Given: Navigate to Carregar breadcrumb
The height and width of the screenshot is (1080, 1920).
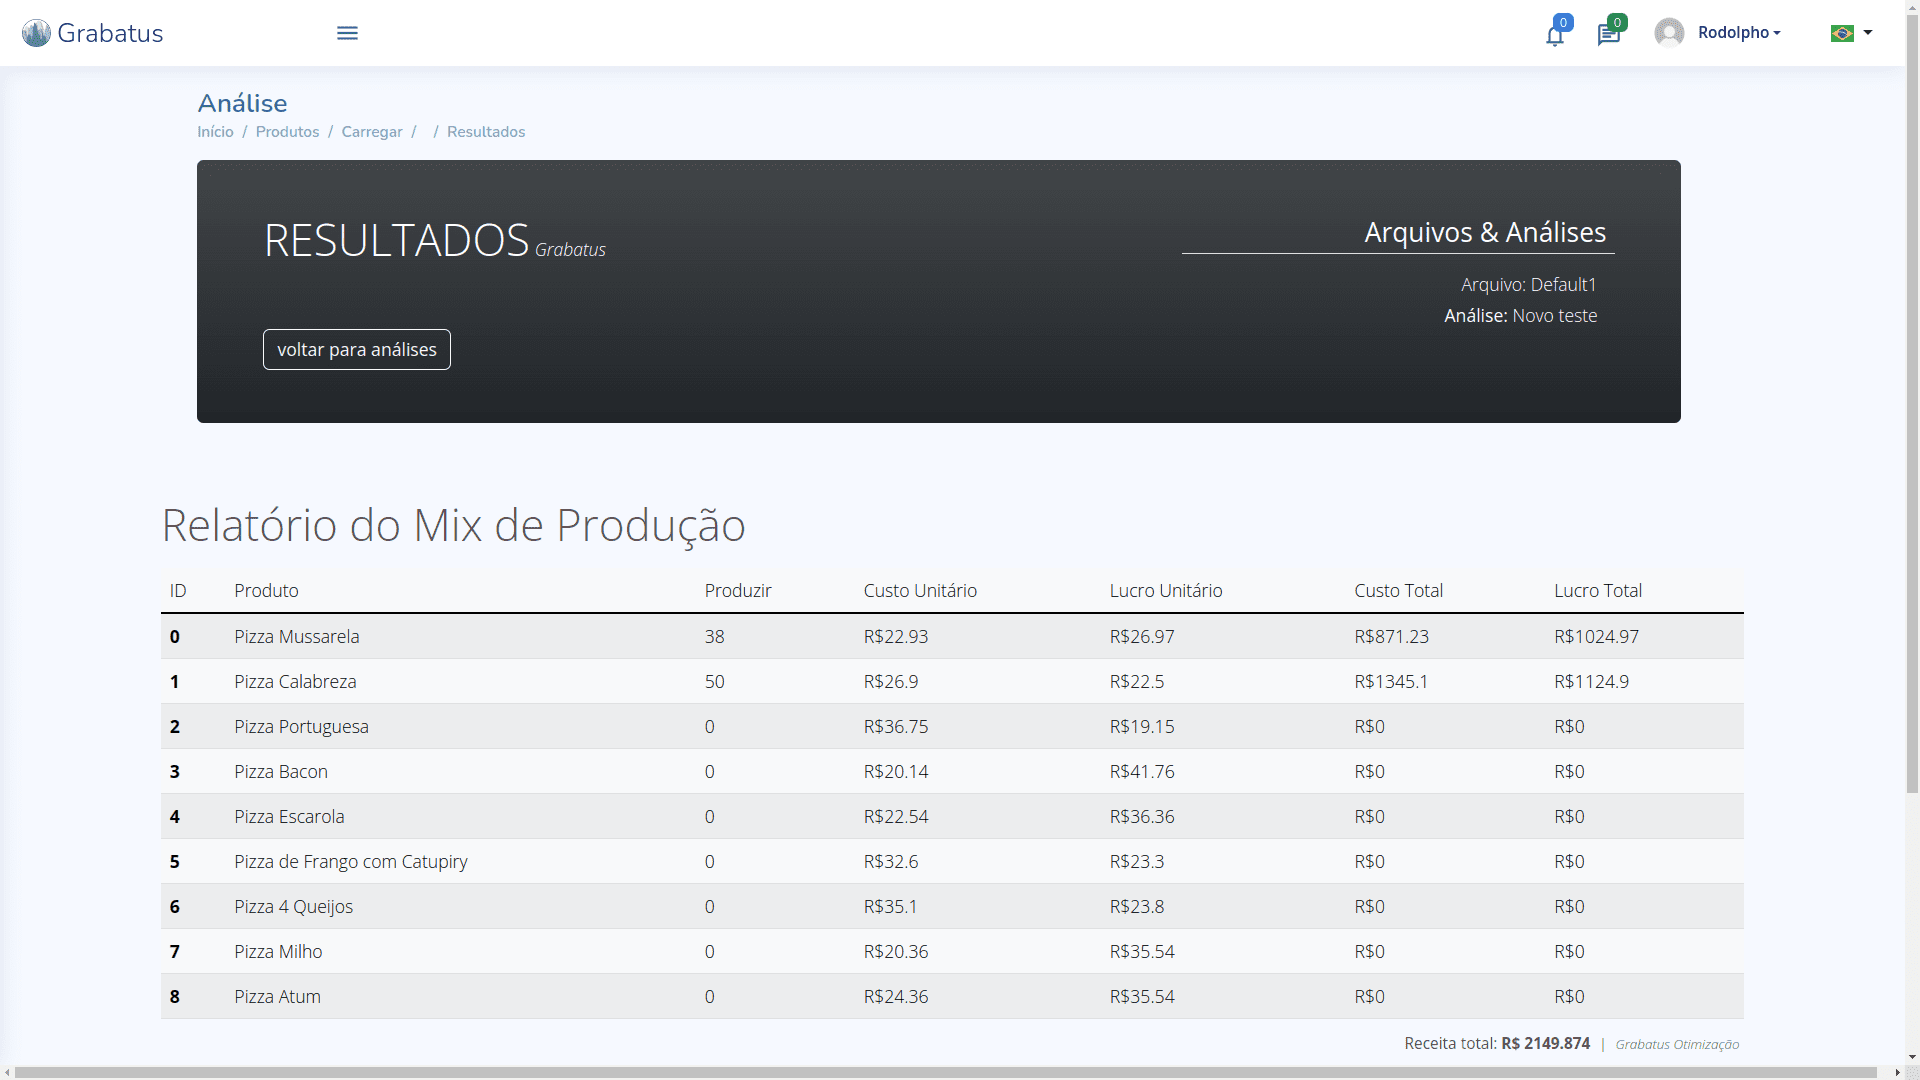Looking at the screenshot, I should pyautogui.click(x=372, y=132).
